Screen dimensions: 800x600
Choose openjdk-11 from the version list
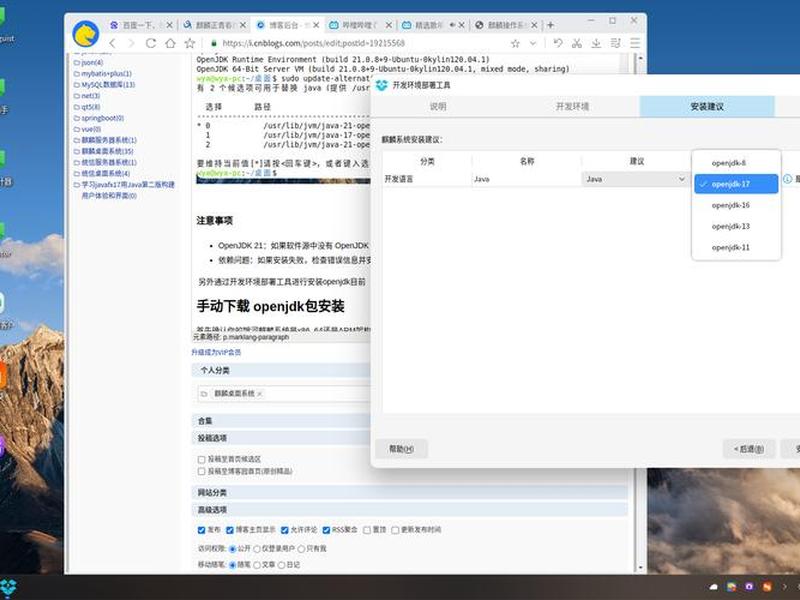[x=736, y=248]
